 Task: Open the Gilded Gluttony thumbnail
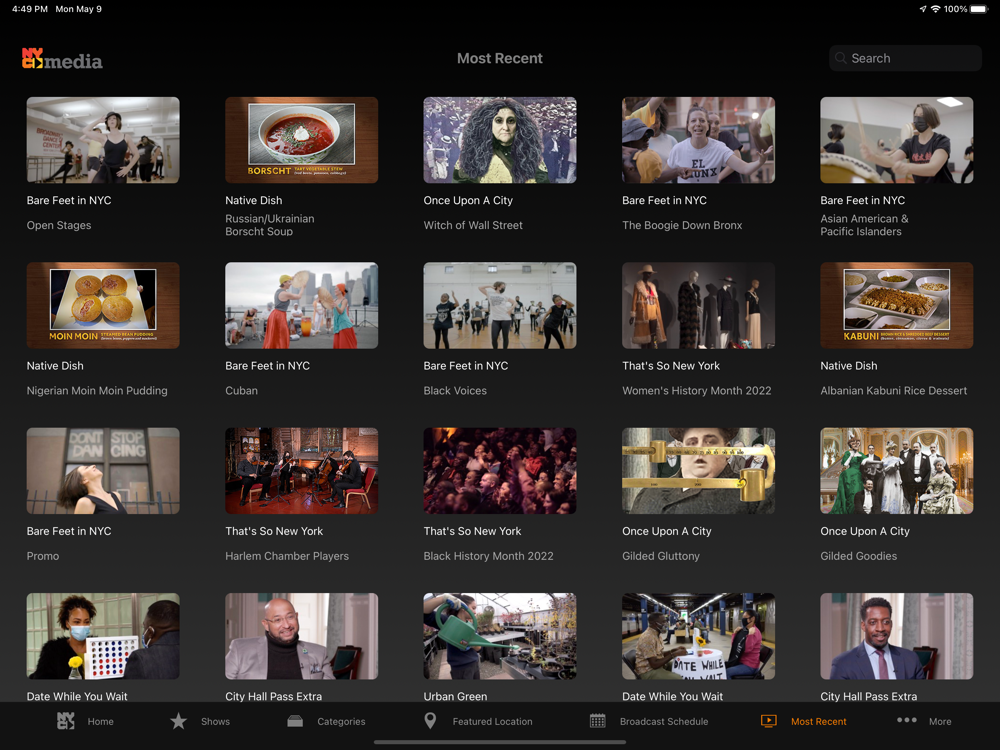pyautogui.click(x=698, y=471)
